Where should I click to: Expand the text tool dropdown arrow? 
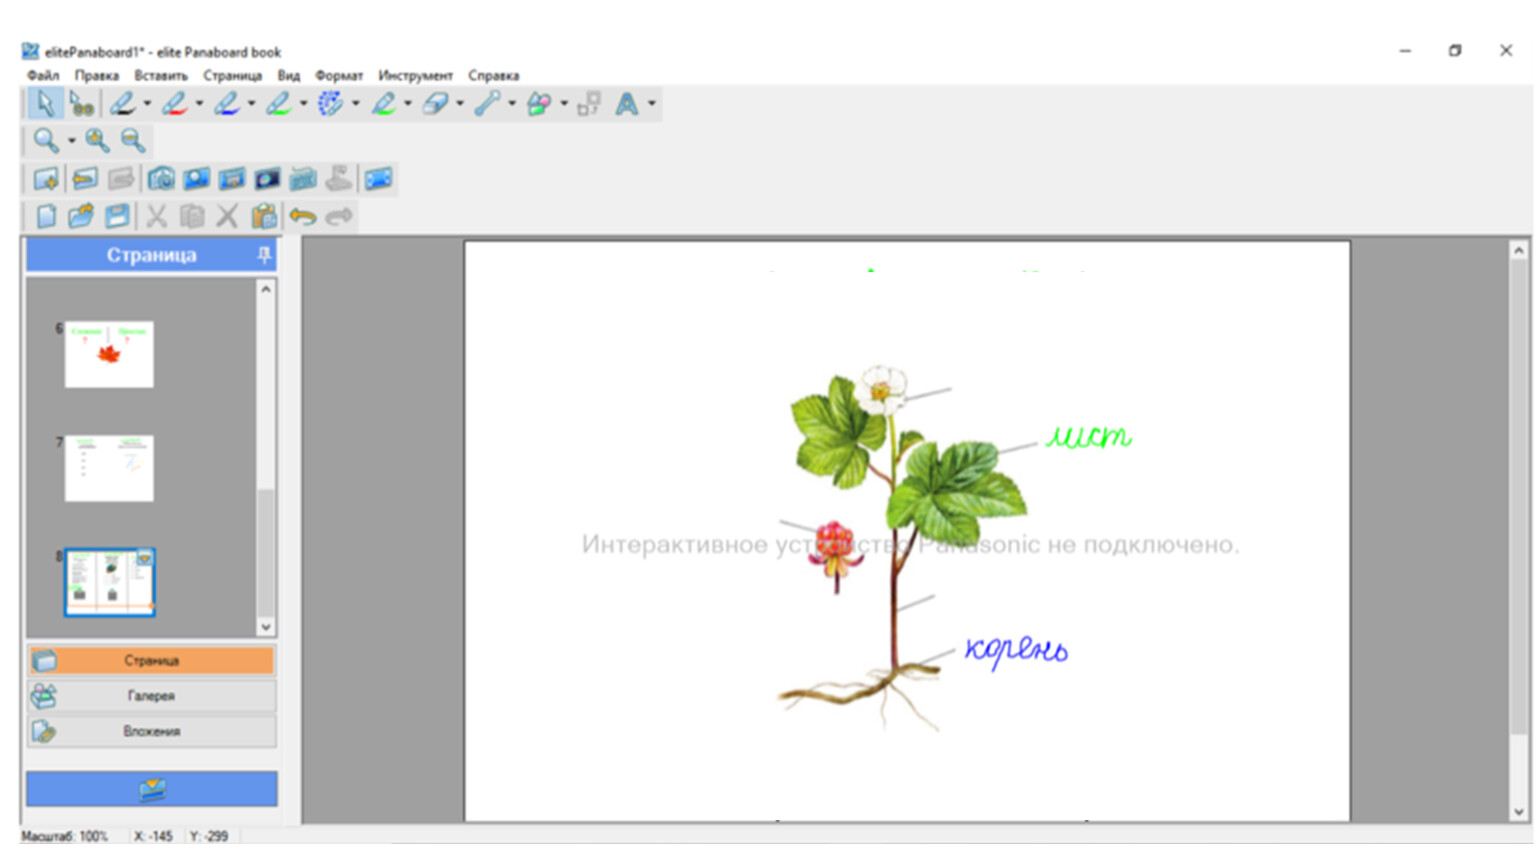click(652, 104)
